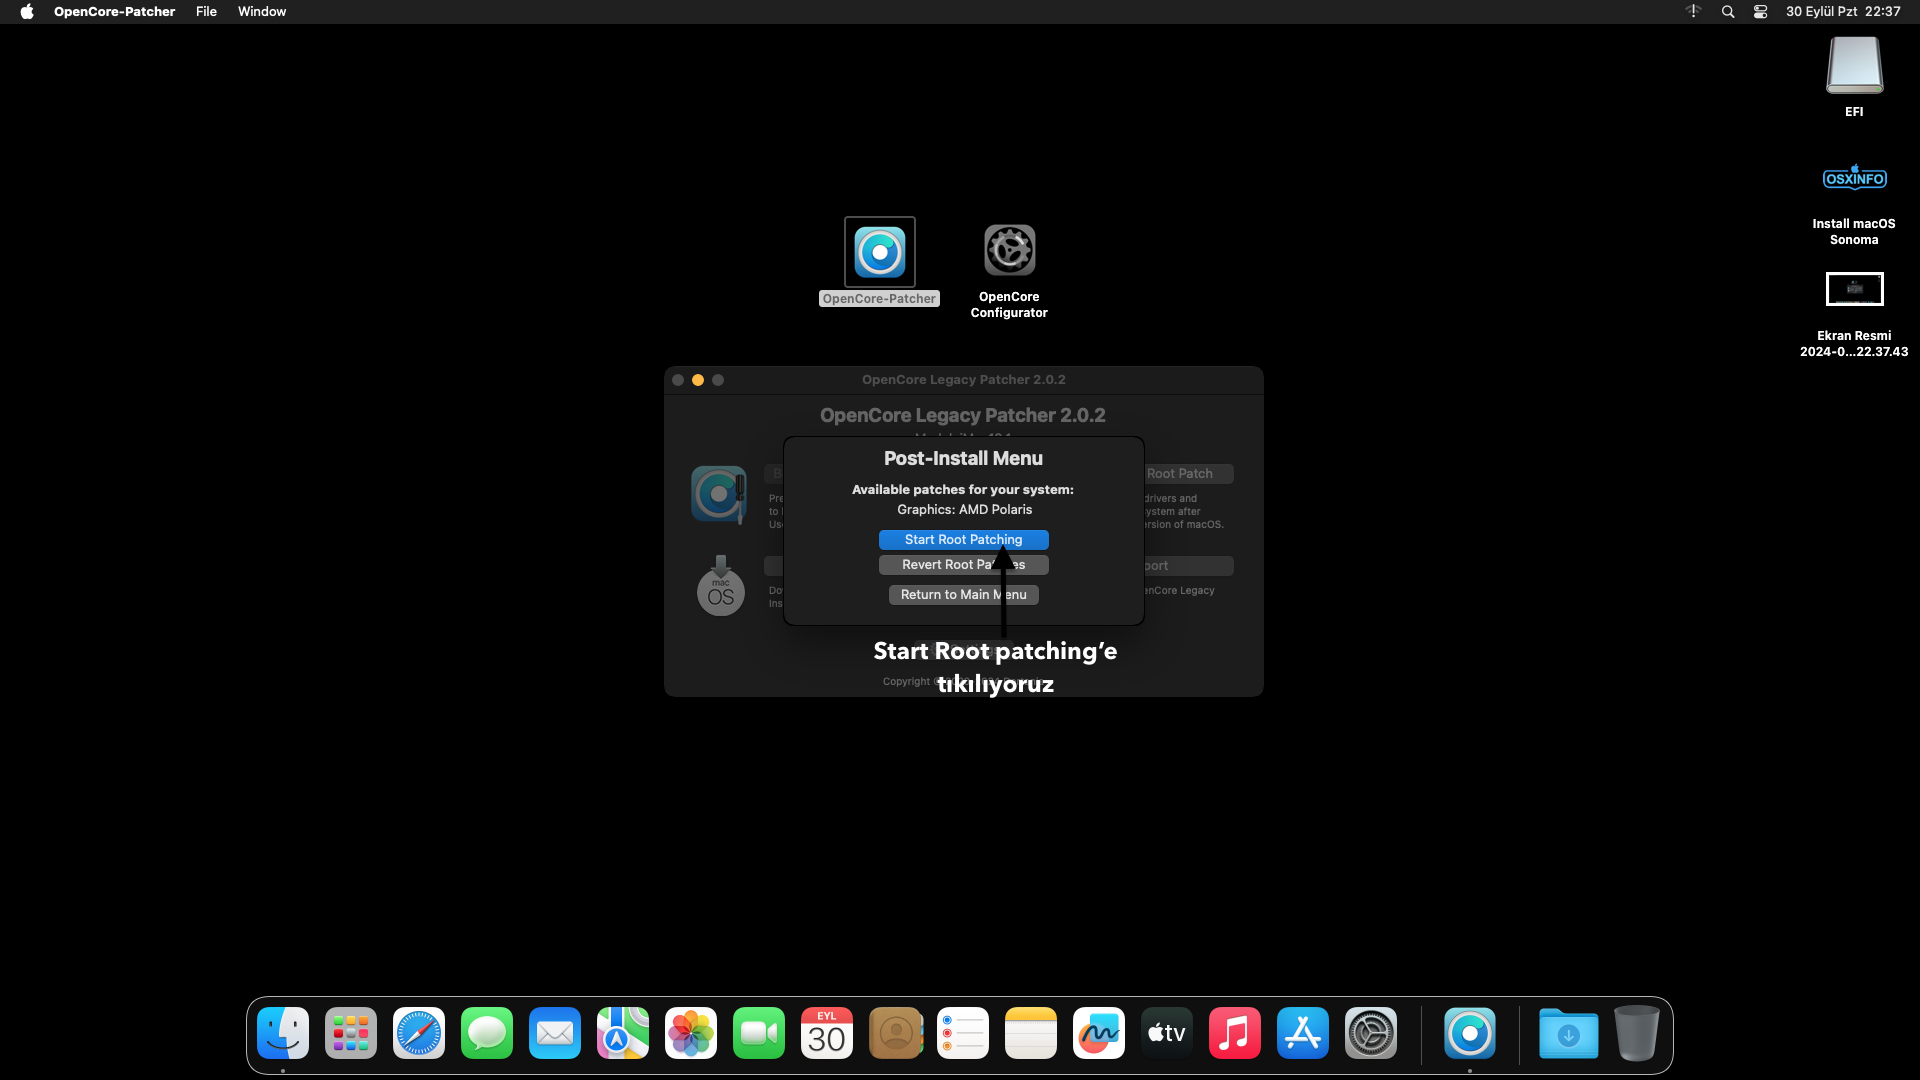Viewport: 1920px width, 1080px height.
Task: Open Maps from the Dock
Action: point(623,1033)
